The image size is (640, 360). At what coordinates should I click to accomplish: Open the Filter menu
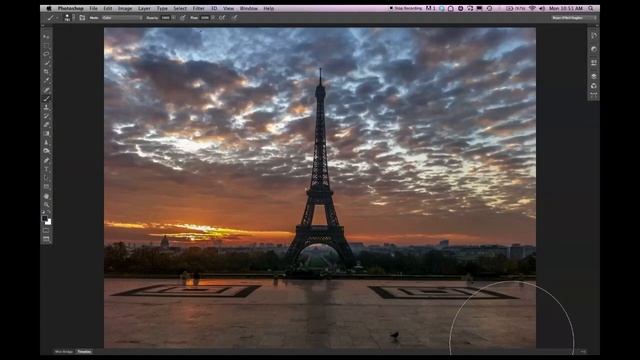tap(198, 8)
